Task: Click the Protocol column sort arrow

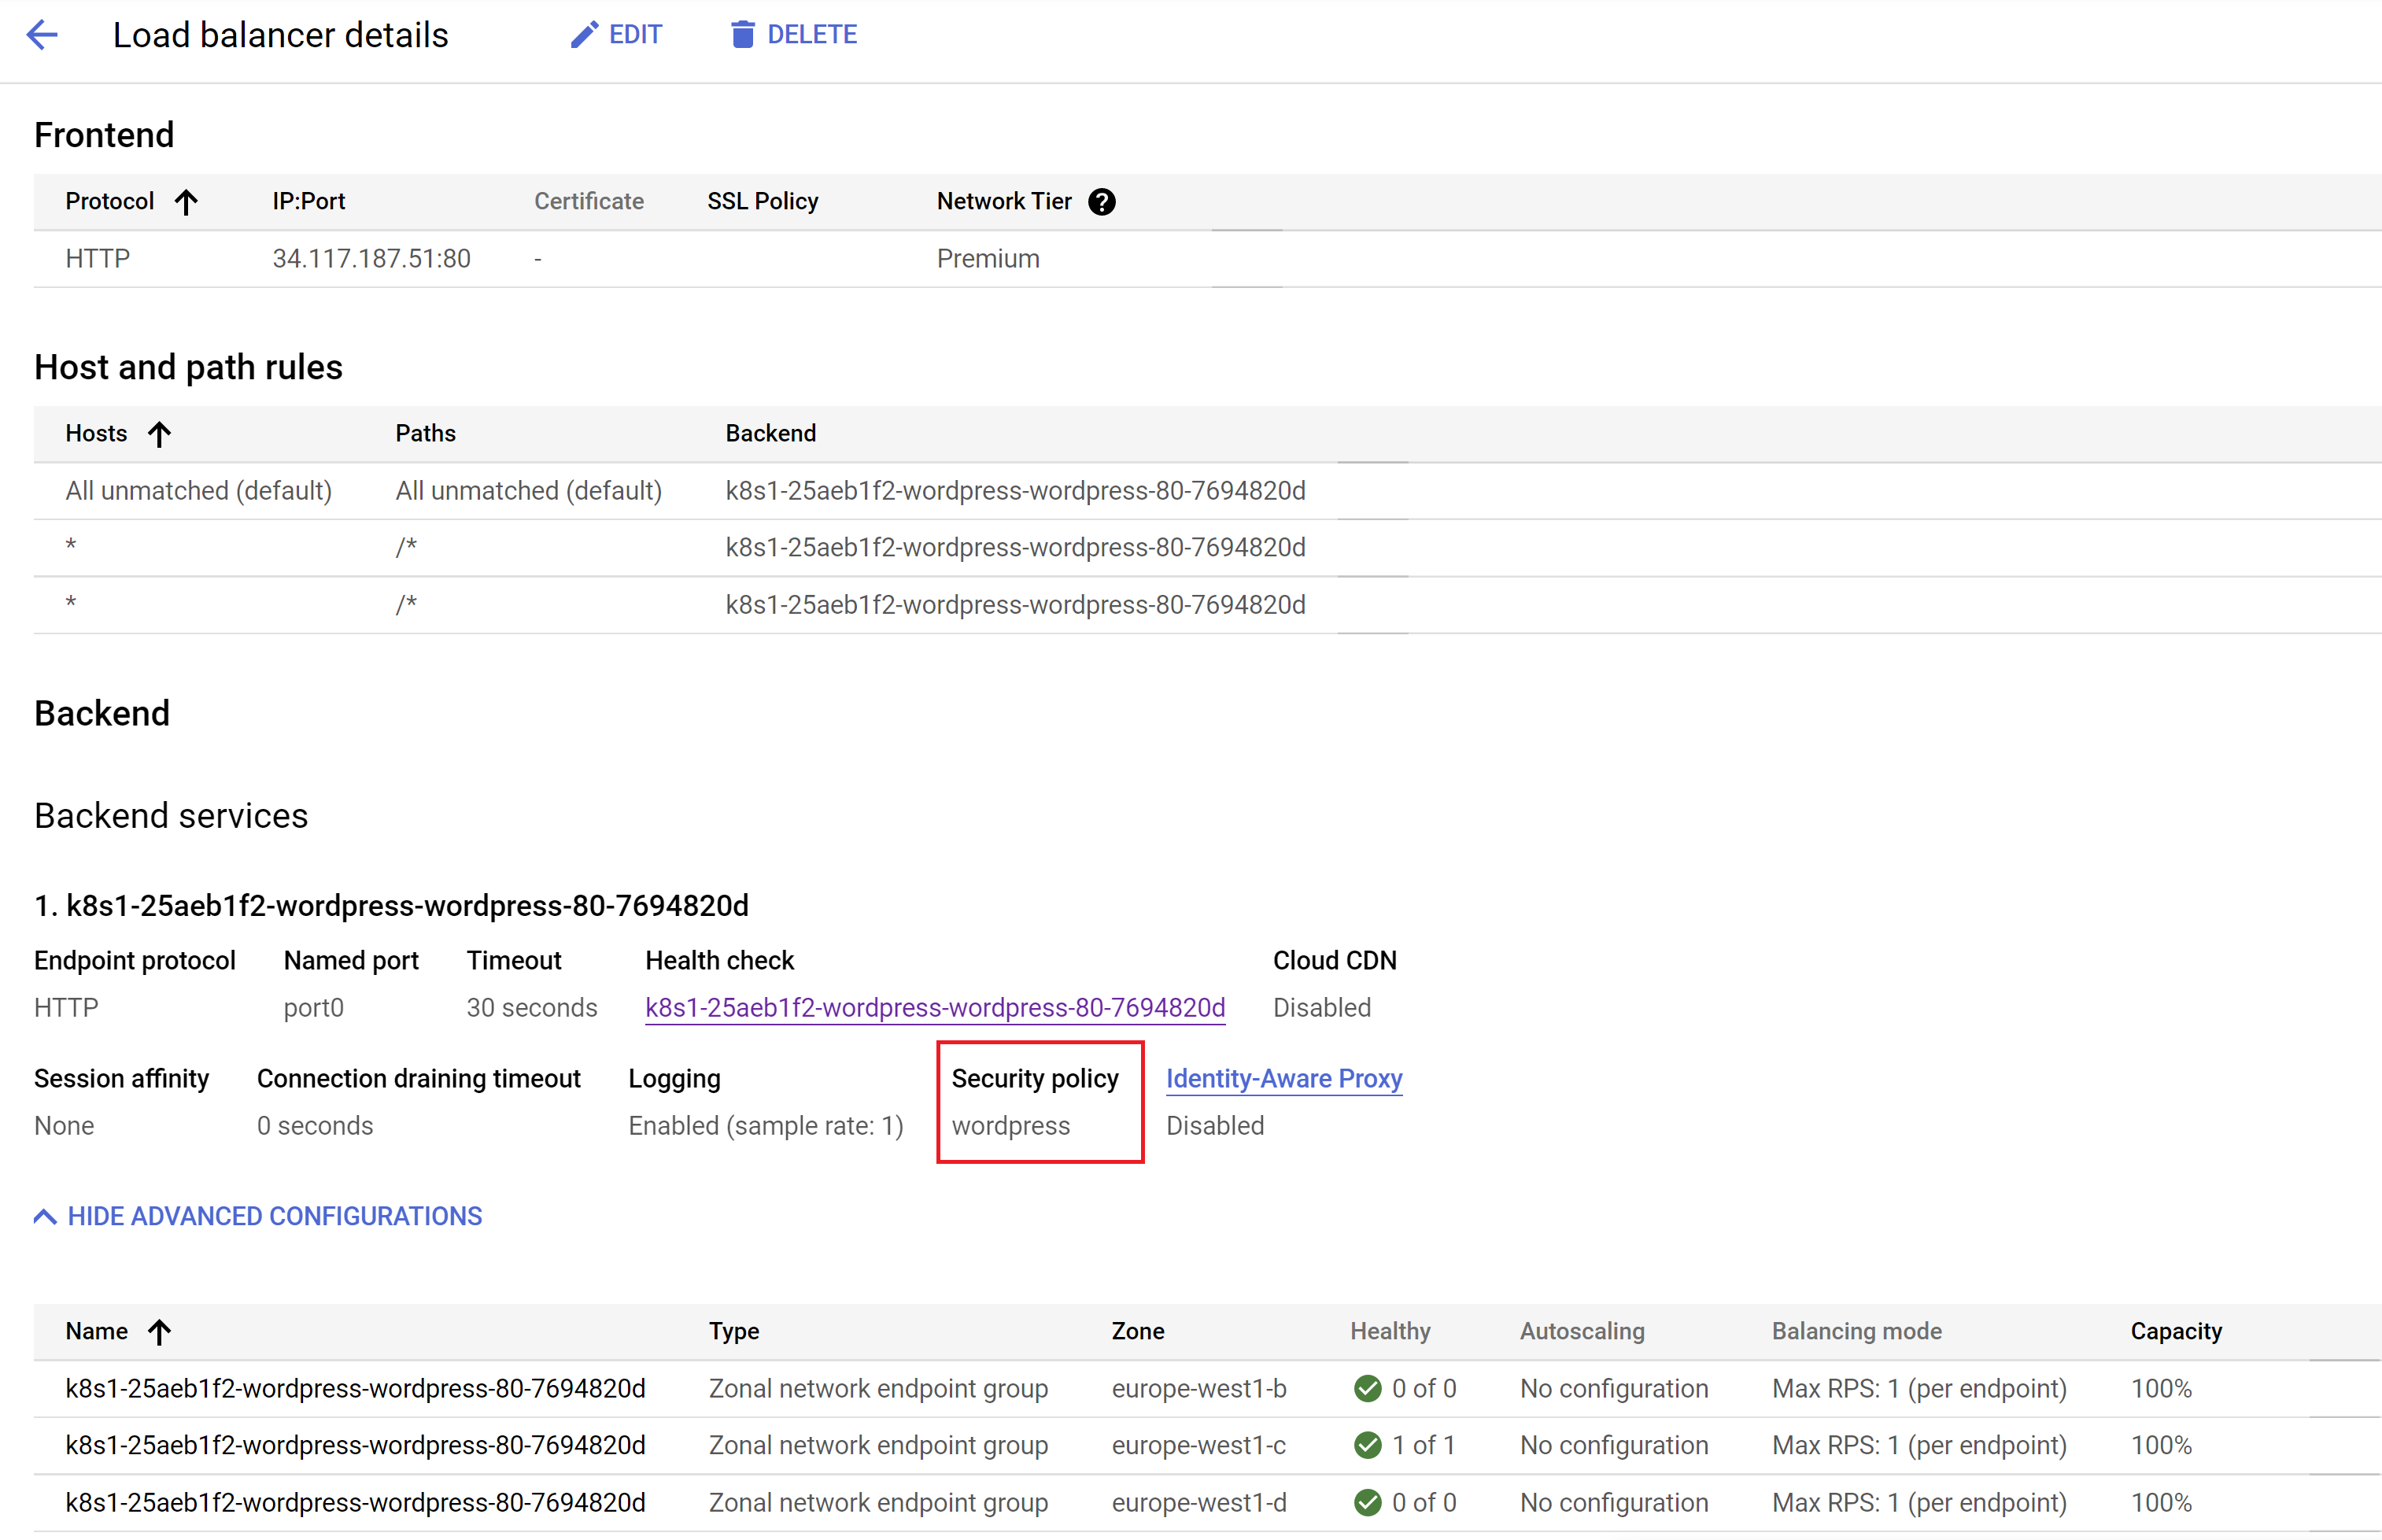Action: [187, 201]
